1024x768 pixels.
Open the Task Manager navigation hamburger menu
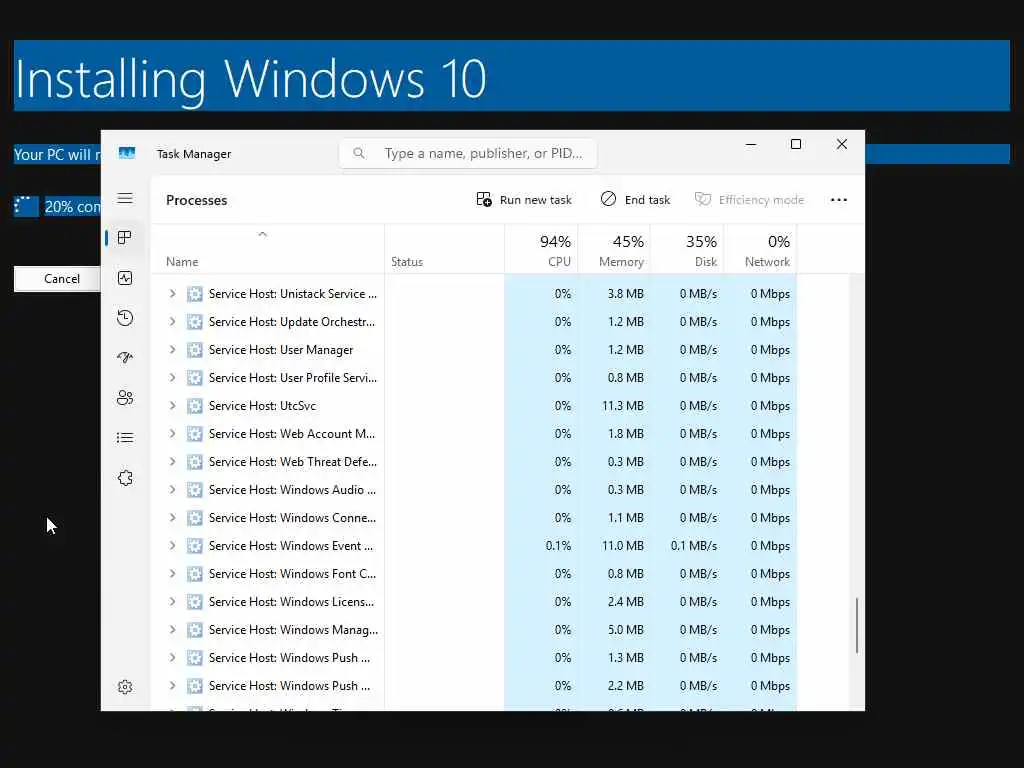click(125, 198)
